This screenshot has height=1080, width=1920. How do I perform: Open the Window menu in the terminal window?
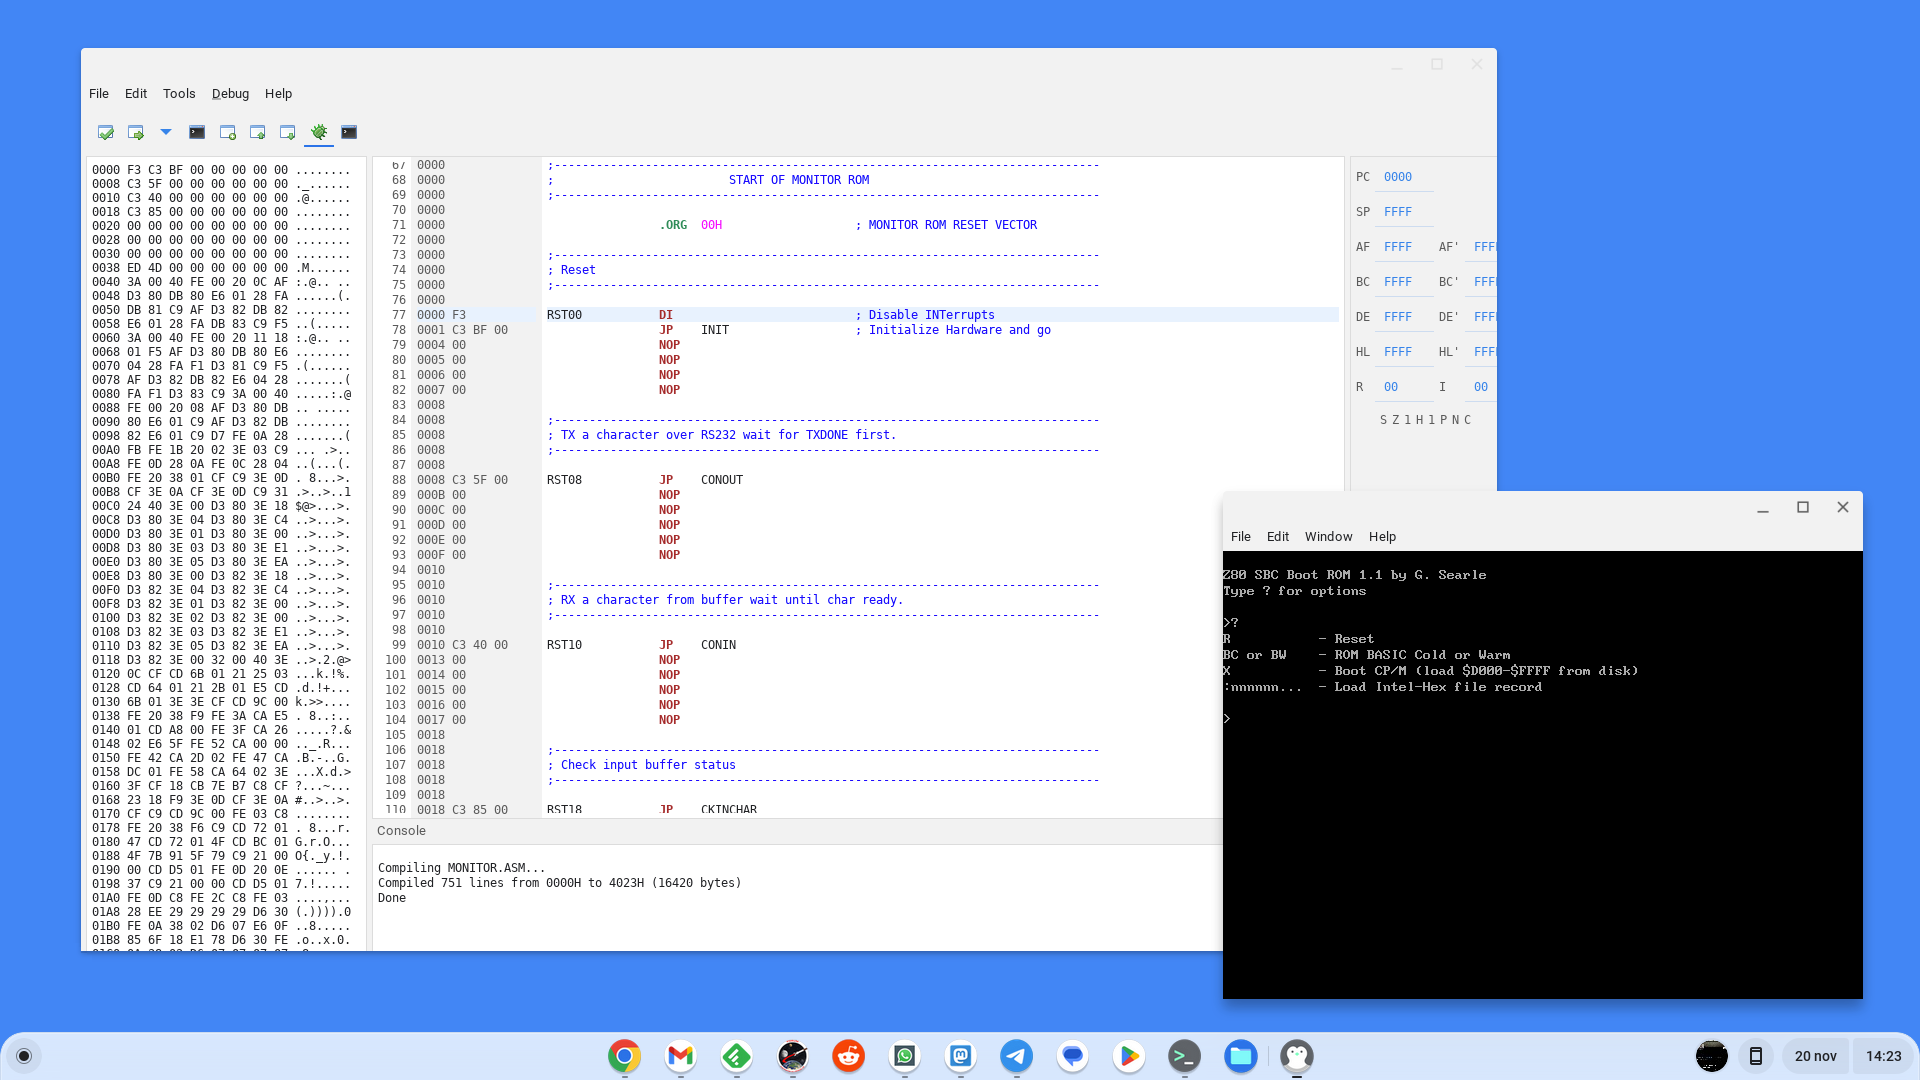(x=1328, y=537)
